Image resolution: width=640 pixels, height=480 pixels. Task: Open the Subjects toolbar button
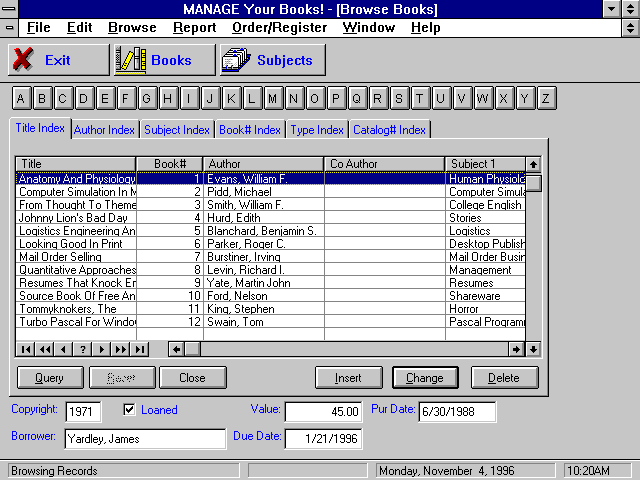tap(272, 60)
